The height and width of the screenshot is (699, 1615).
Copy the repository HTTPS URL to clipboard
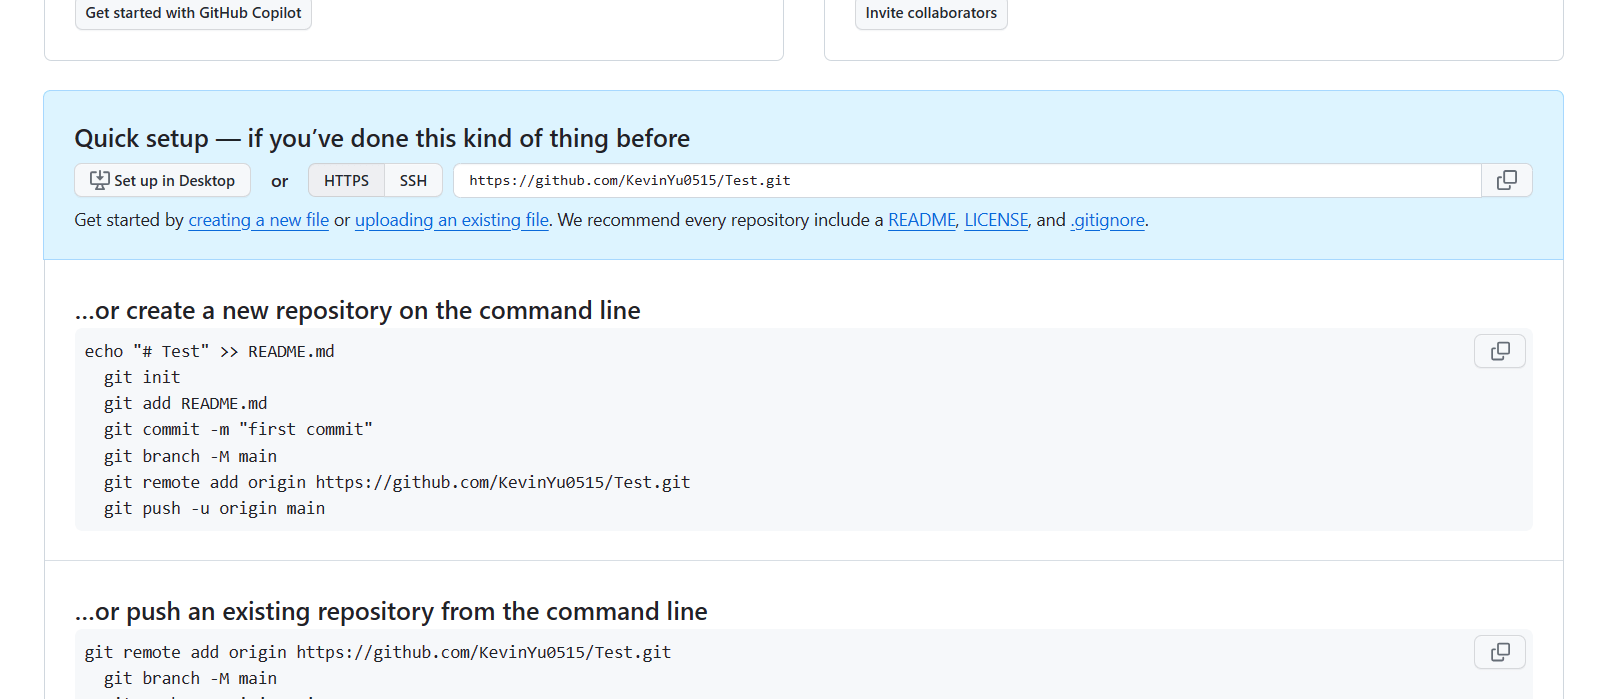(x=1506, y=180)
